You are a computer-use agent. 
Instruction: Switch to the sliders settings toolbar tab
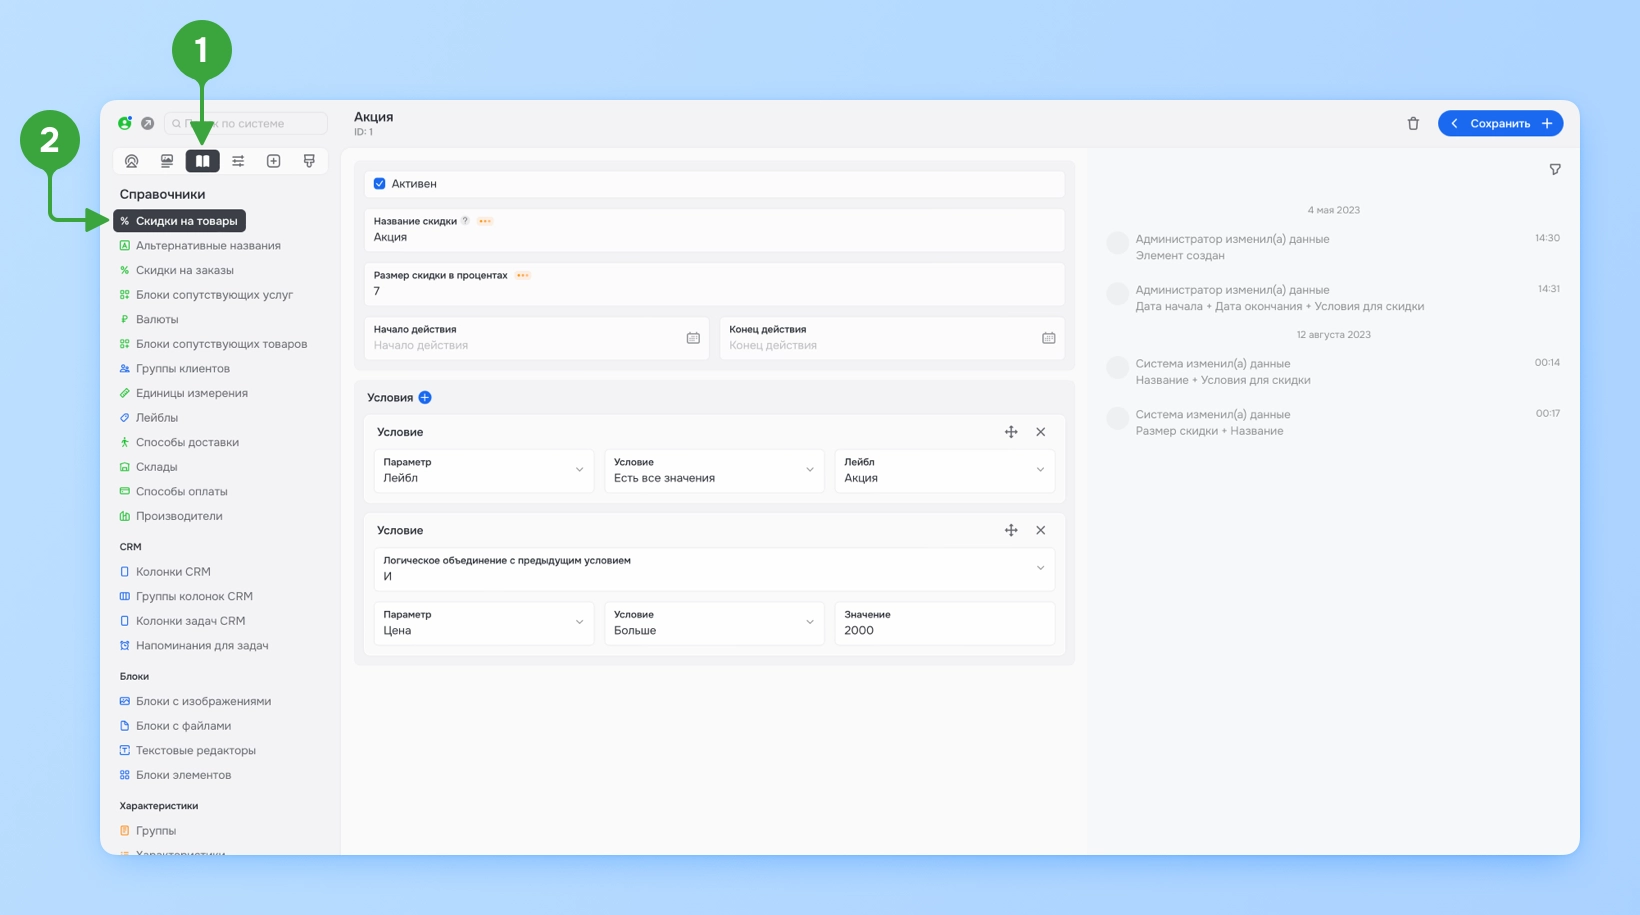point(238,161)
